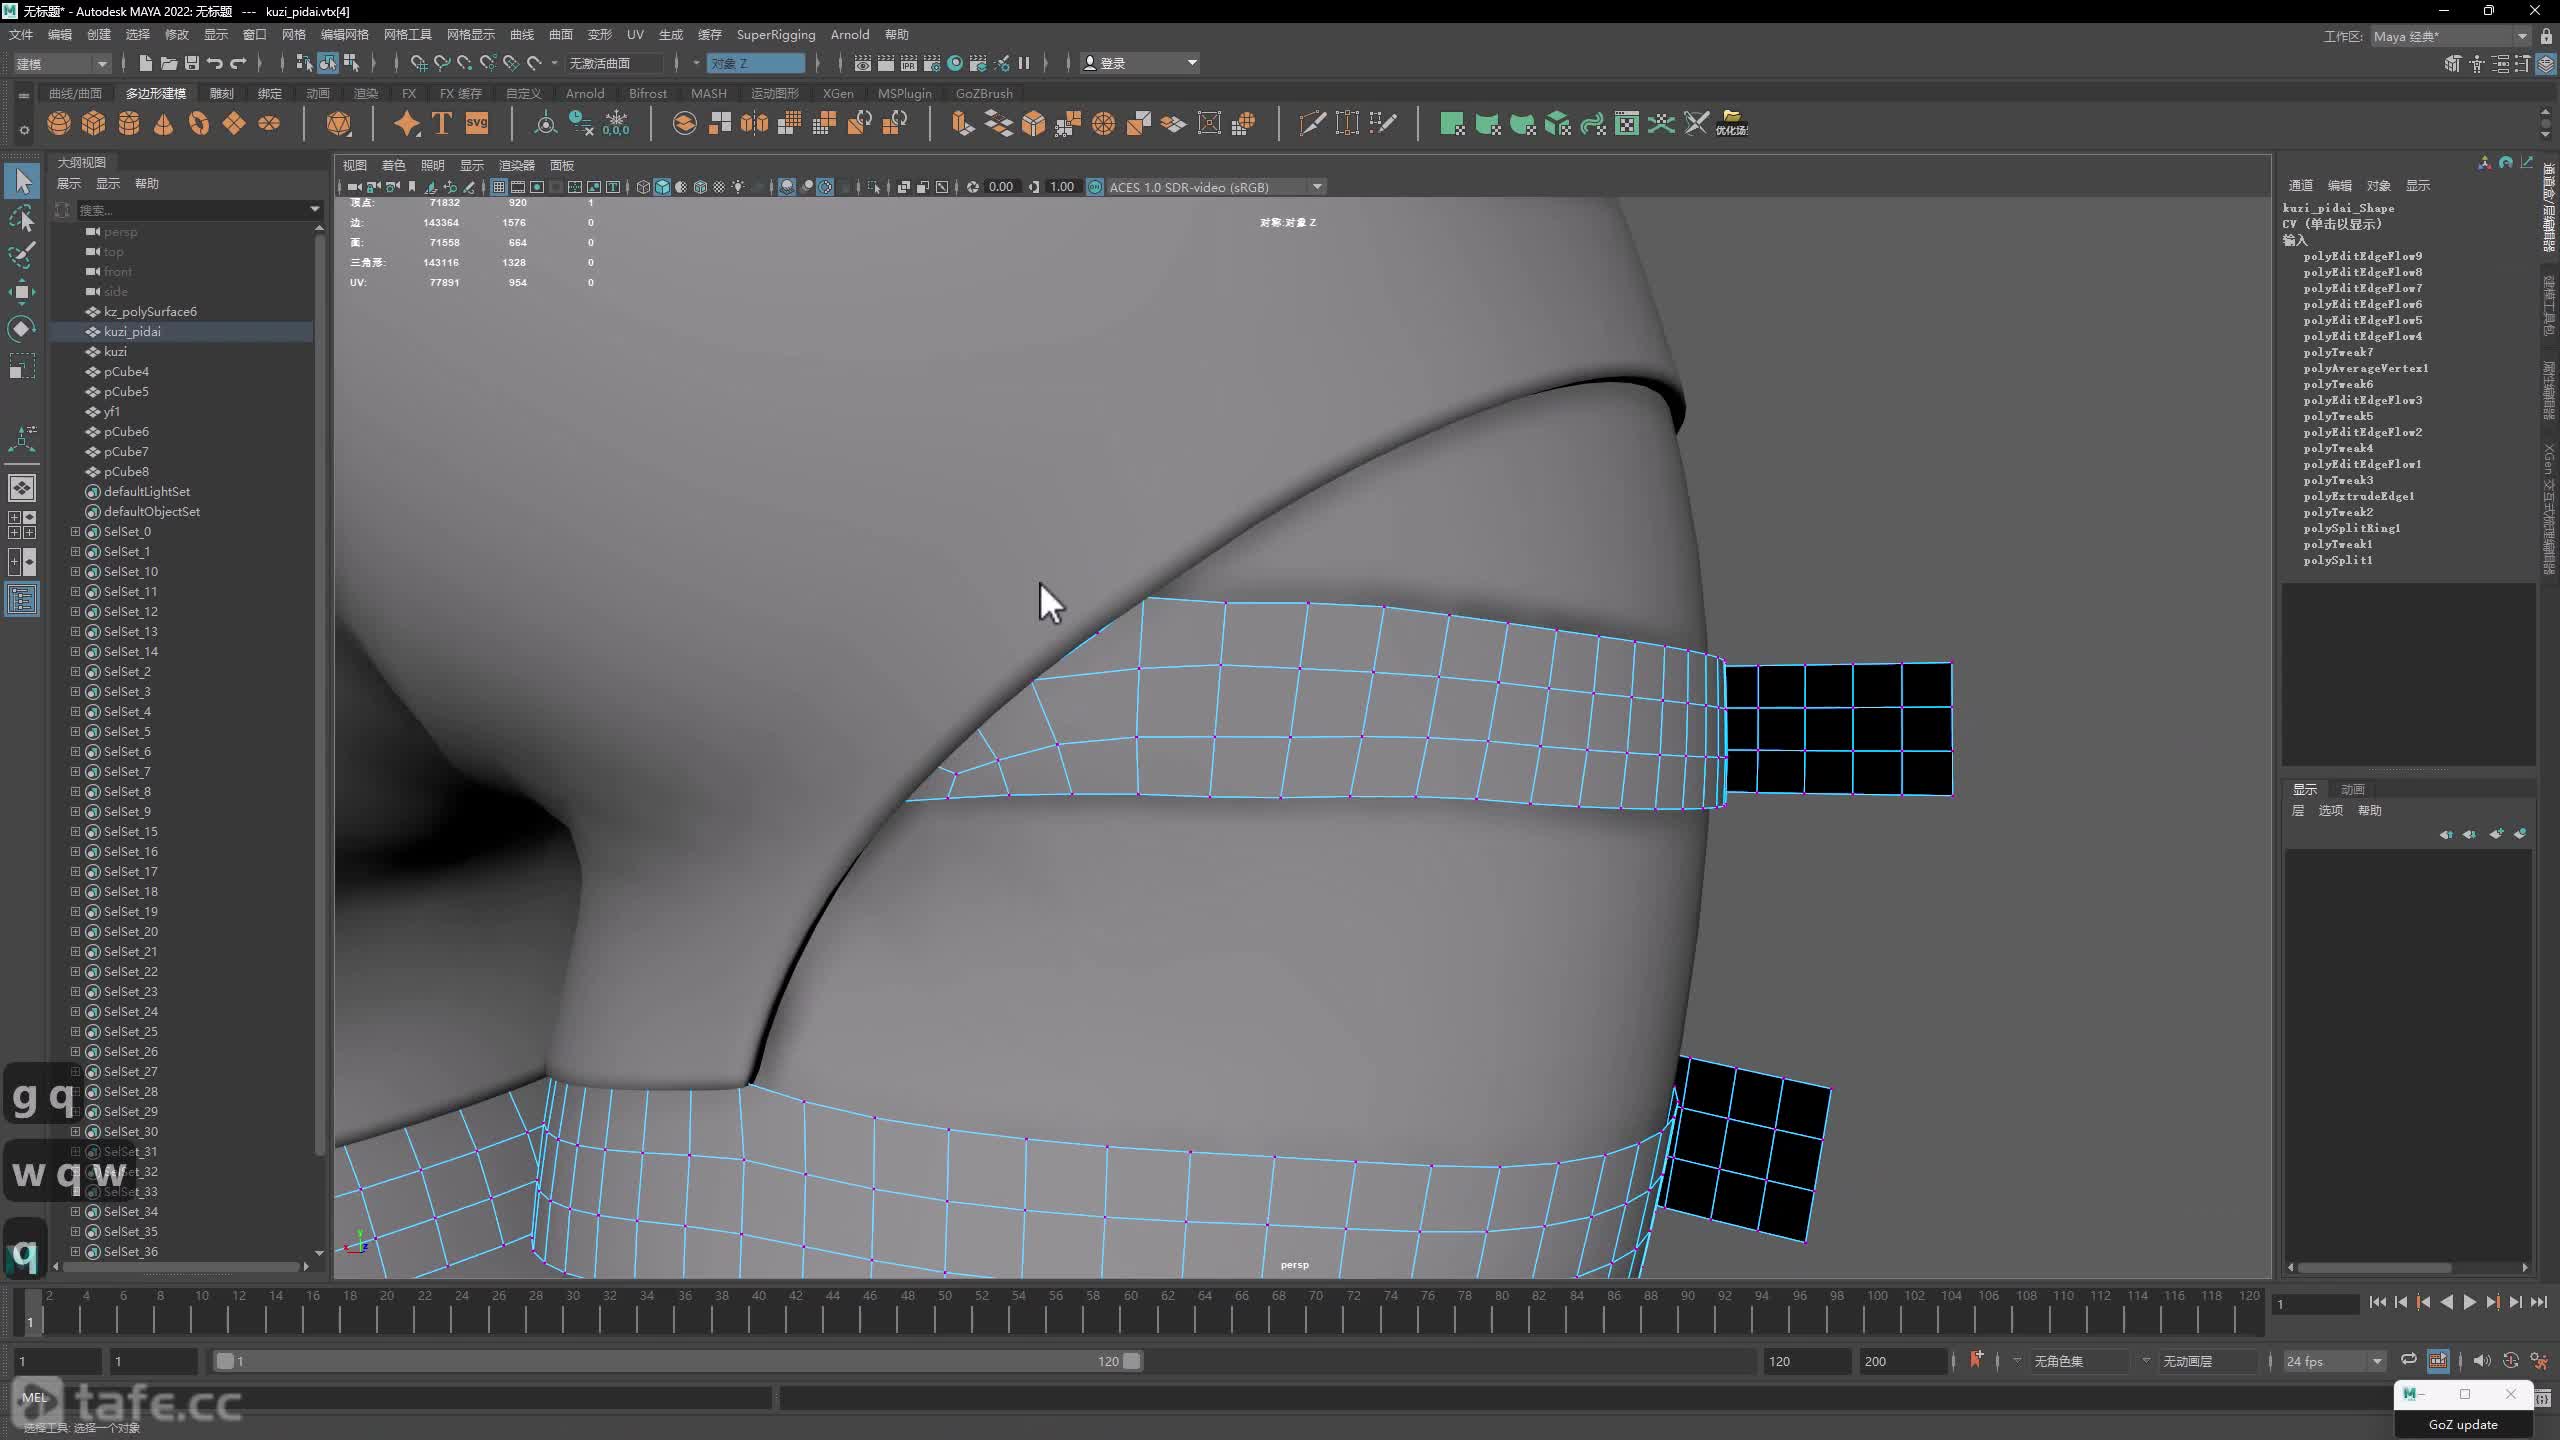Screen dimensions: 2560x1440
Task: Open the menu set dropdown
Action: 62,63
